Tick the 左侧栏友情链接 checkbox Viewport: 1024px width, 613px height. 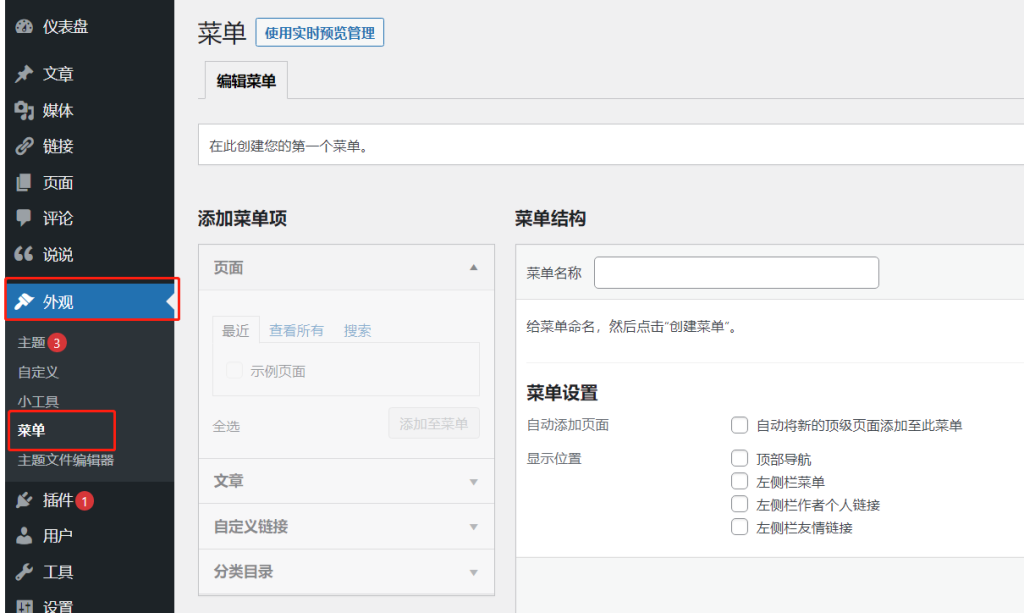click(x=740, y=527)
